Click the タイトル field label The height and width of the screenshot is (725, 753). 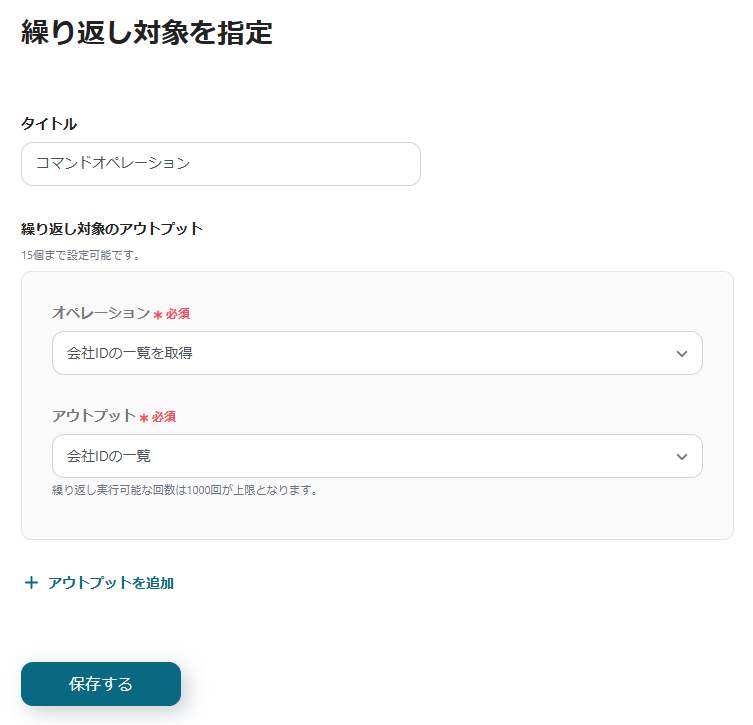(49, 124)
